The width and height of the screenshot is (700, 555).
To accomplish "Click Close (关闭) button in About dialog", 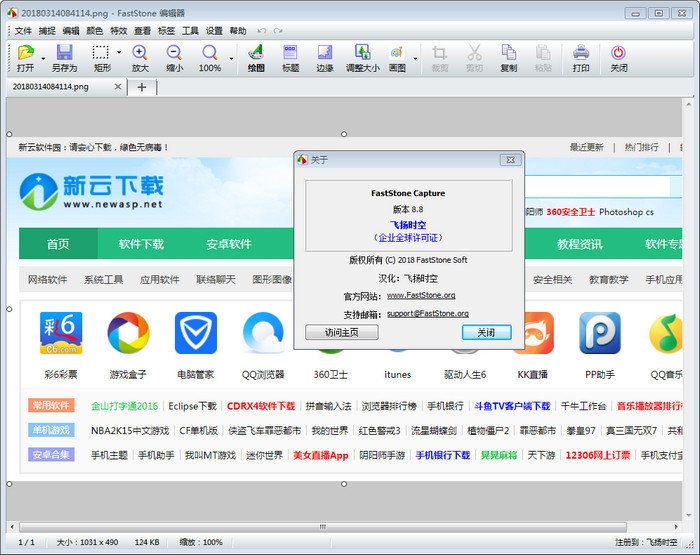I will click(486, 332).
